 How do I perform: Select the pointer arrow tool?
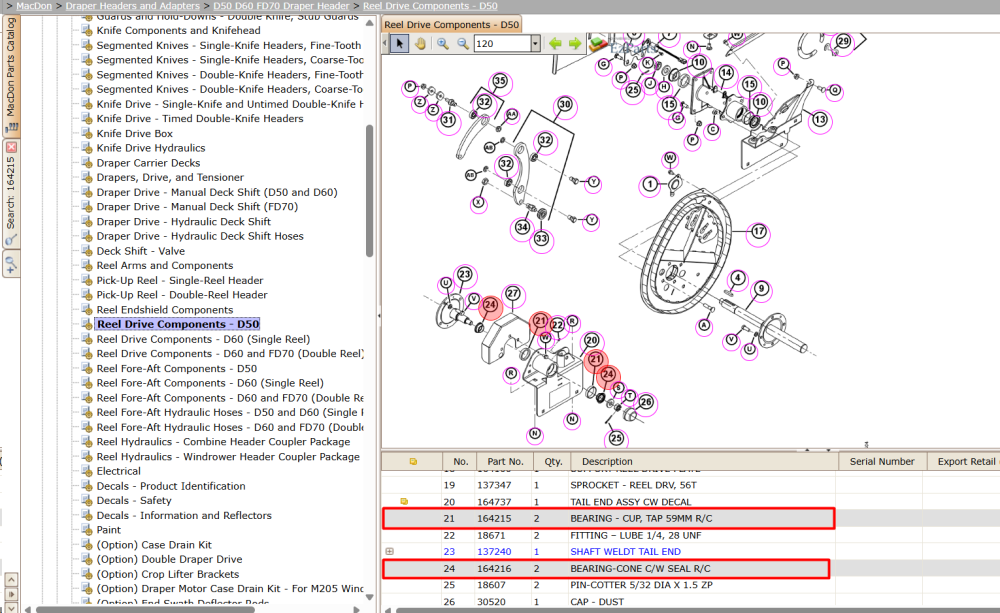click(399, 43)
